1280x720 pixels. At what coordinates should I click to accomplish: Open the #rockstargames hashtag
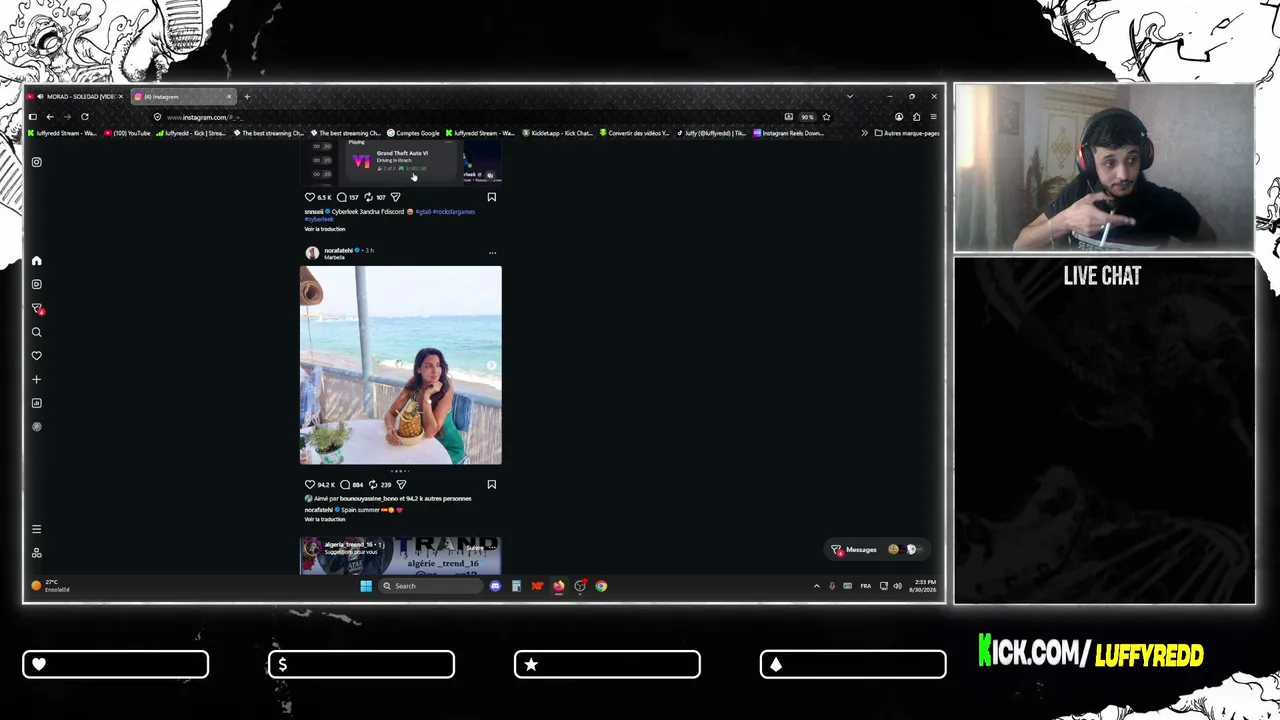(x=453, y=212)
